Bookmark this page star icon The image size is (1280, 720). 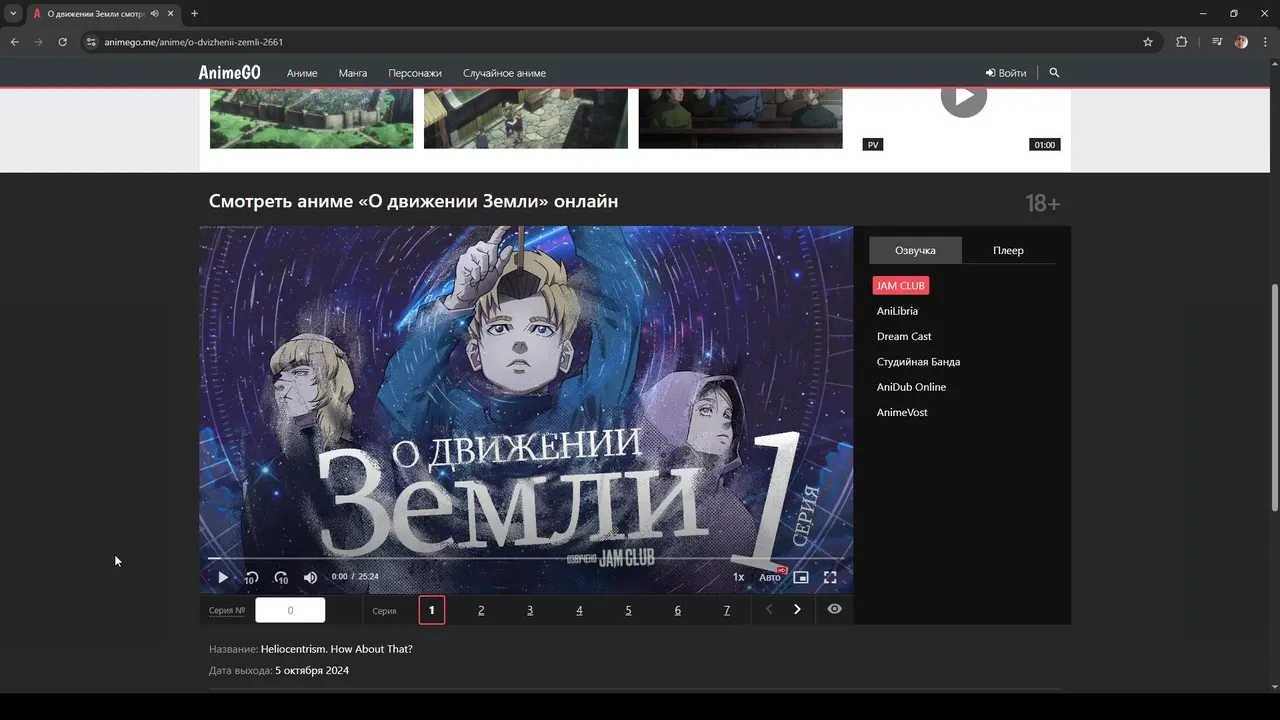point(1148,42)
